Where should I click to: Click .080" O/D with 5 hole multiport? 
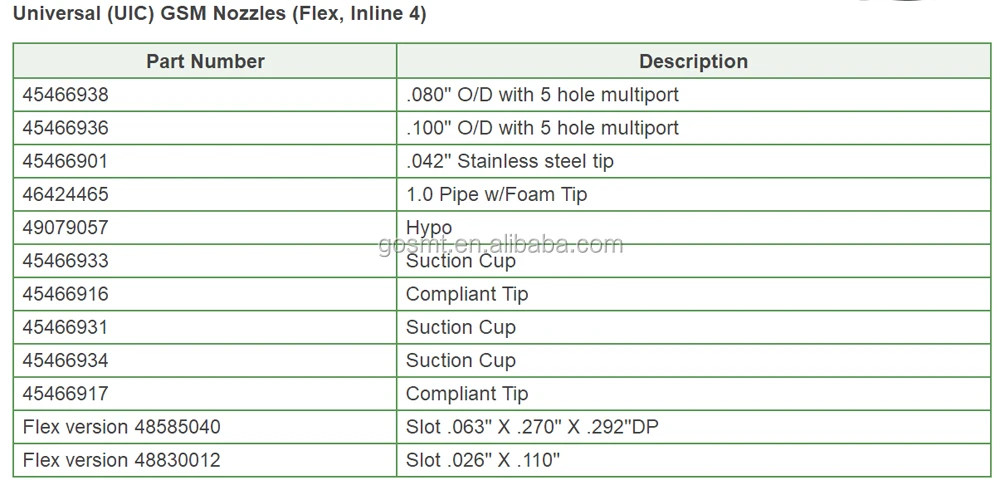click(x=542, y=95)
